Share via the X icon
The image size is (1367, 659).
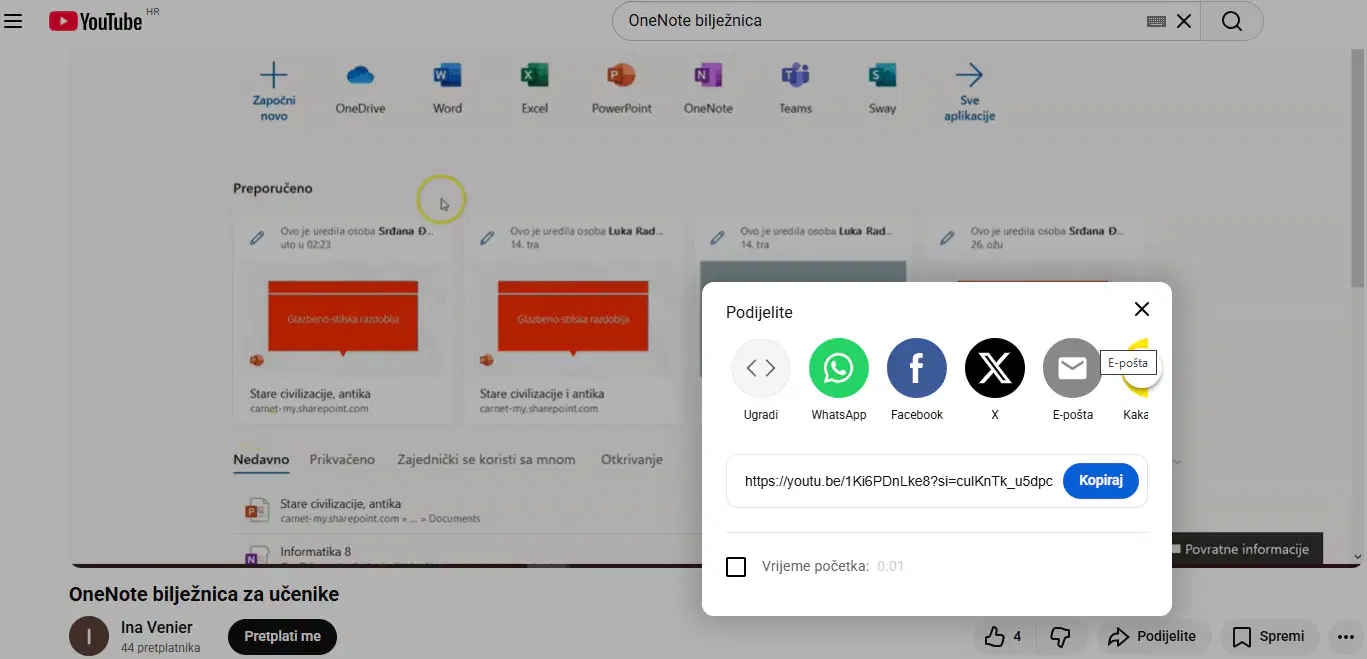coord(995,368)
